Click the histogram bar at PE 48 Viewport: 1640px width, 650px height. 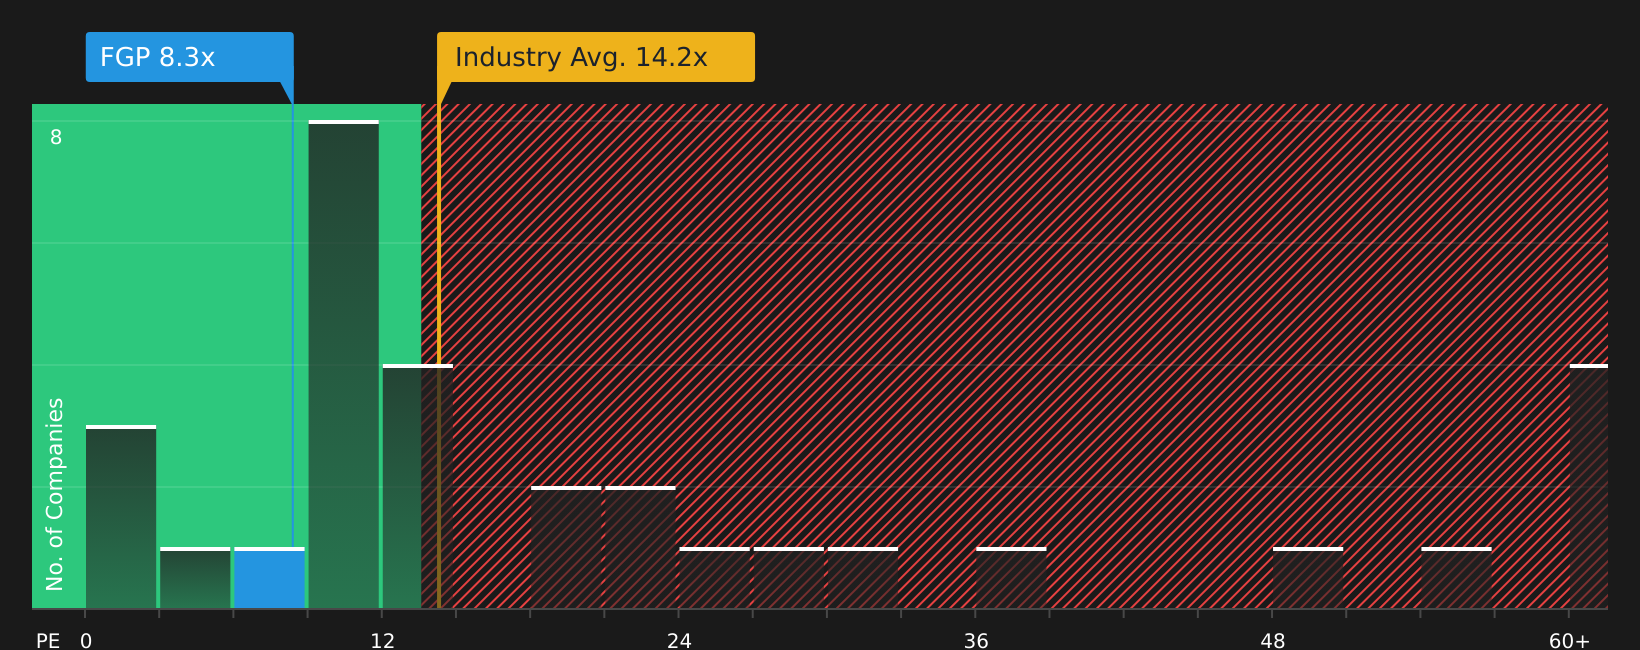tap(1308, 578)
